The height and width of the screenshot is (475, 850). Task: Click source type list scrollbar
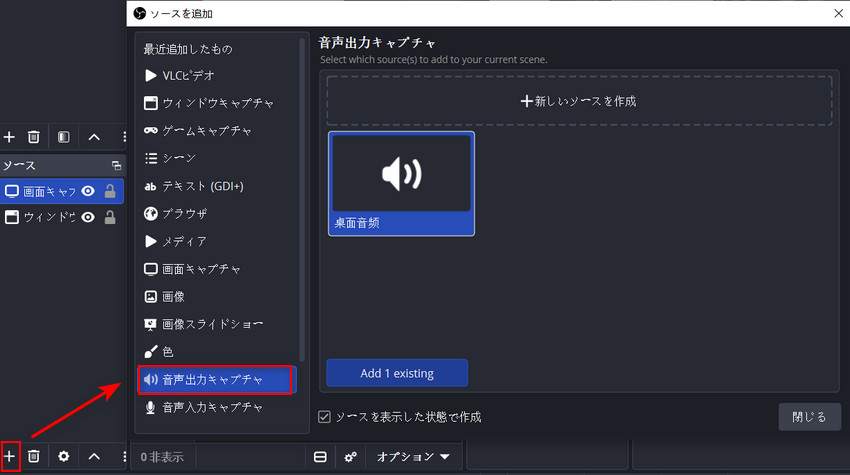[302, 200]
